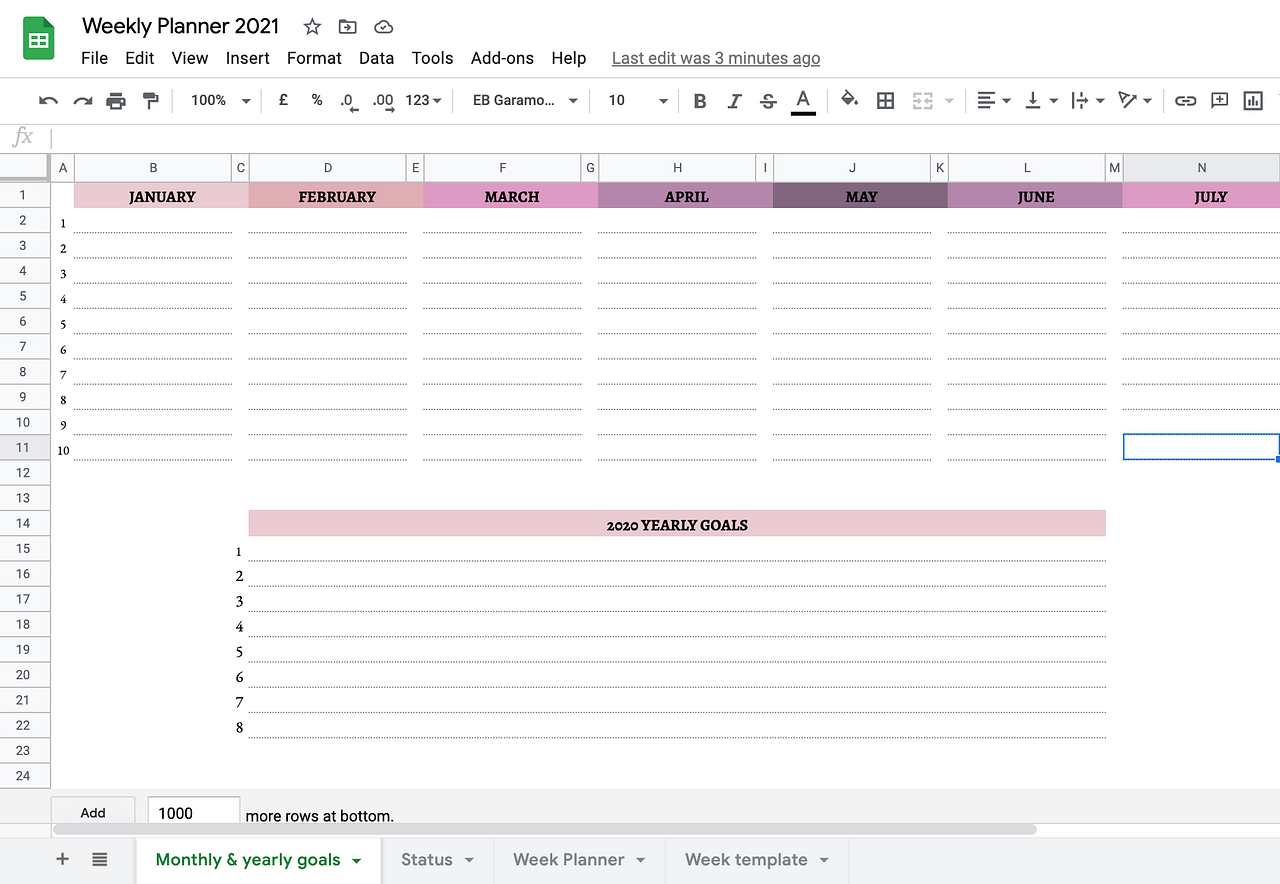Toggle italic formatting
The height and width of the screenshot is (884, 1280).
tap(733, 100)
